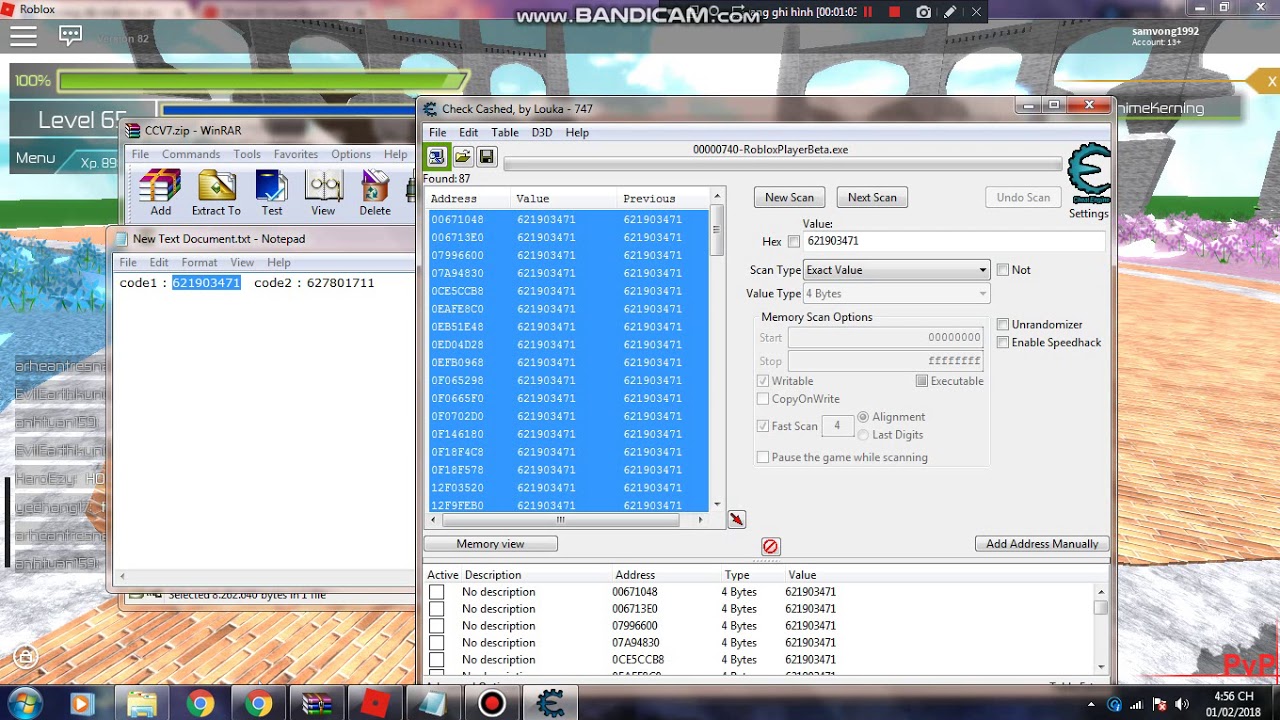
Task: Click the Bandicam record icon on the taskbar
Action: (x=491, y=704)
